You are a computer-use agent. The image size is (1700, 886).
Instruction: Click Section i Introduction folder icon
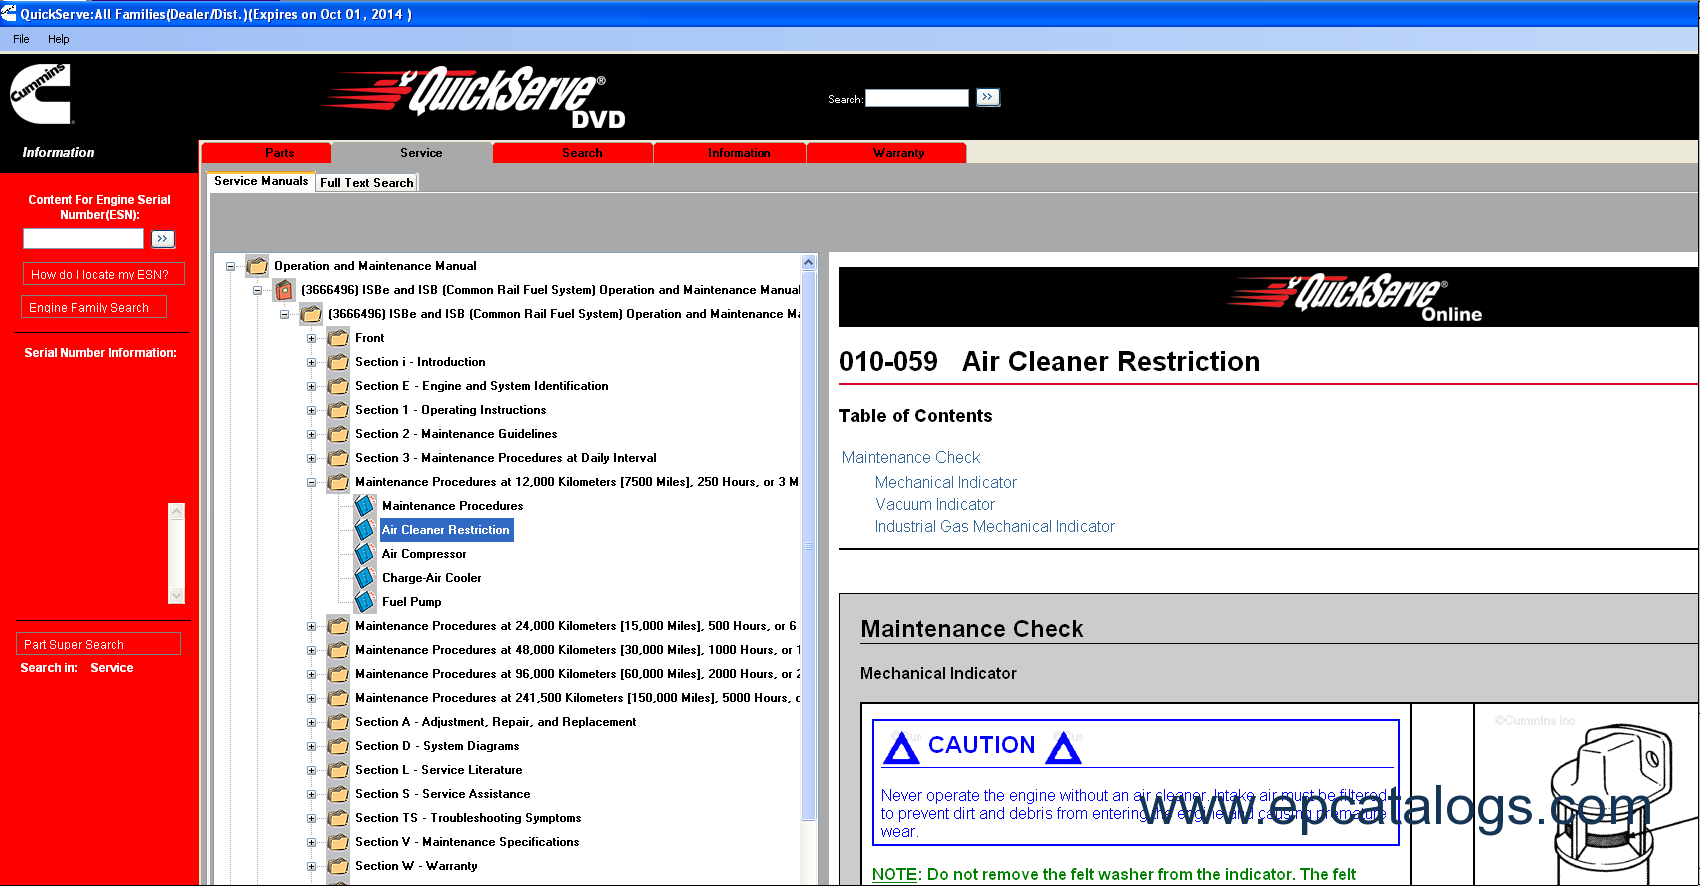point(338,362)
